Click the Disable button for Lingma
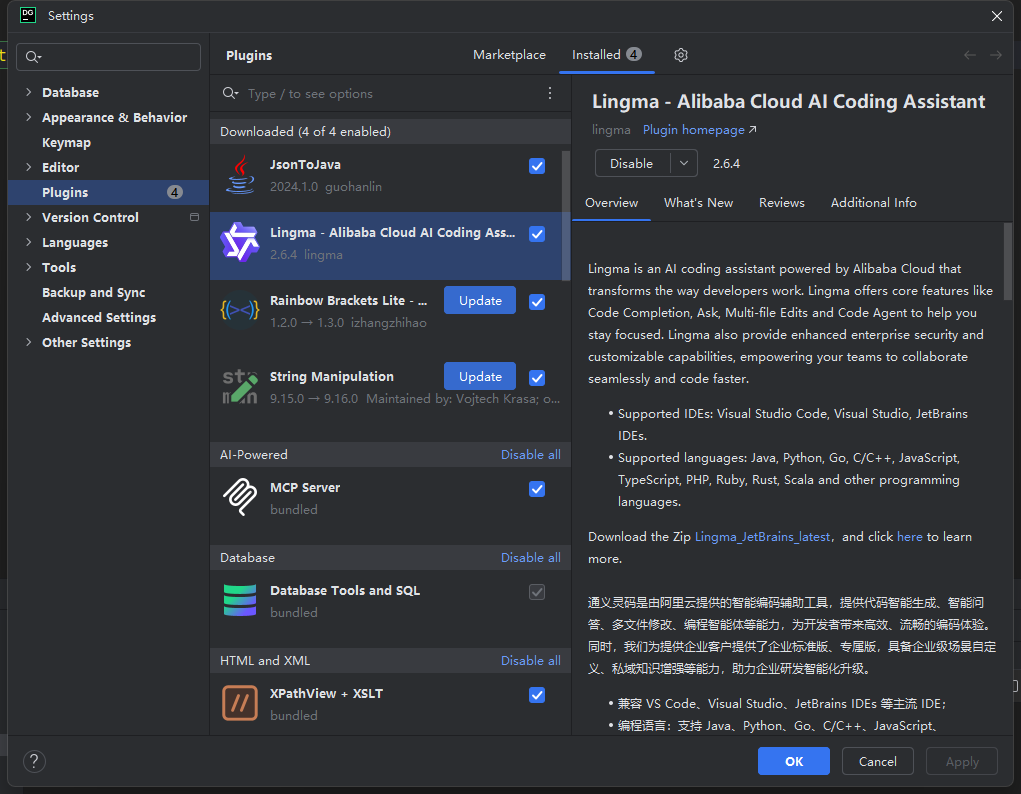1021x794 pixels. pos(632,163)
